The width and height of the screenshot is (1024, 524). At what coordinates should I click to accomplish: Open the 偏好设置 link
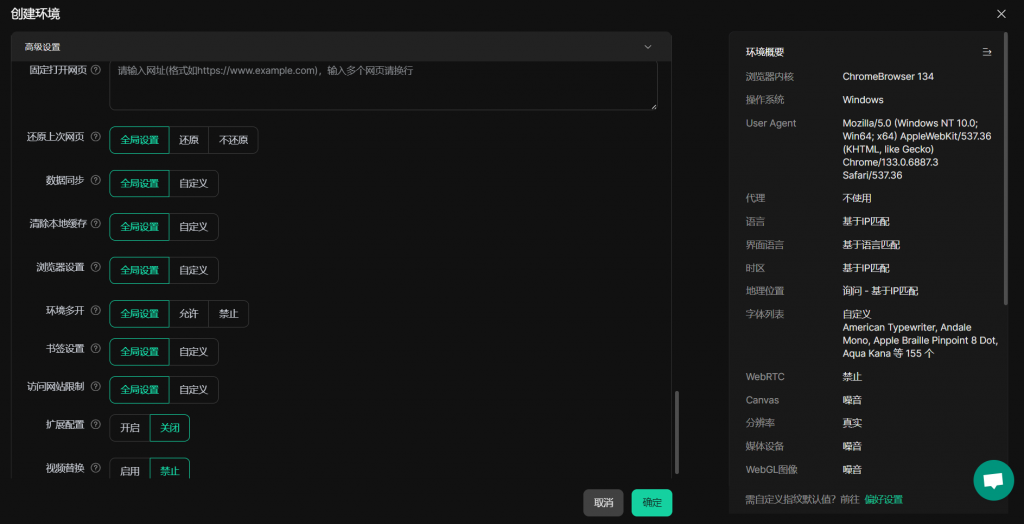pos(883,499)
